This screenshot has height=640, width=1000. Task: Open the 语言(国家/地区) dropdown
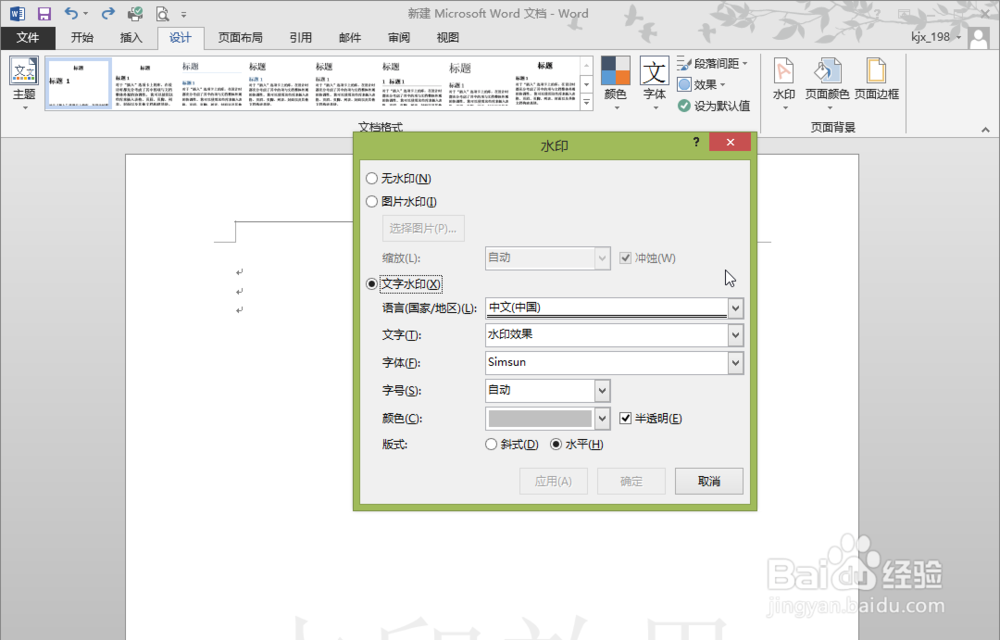click(736, 307)
